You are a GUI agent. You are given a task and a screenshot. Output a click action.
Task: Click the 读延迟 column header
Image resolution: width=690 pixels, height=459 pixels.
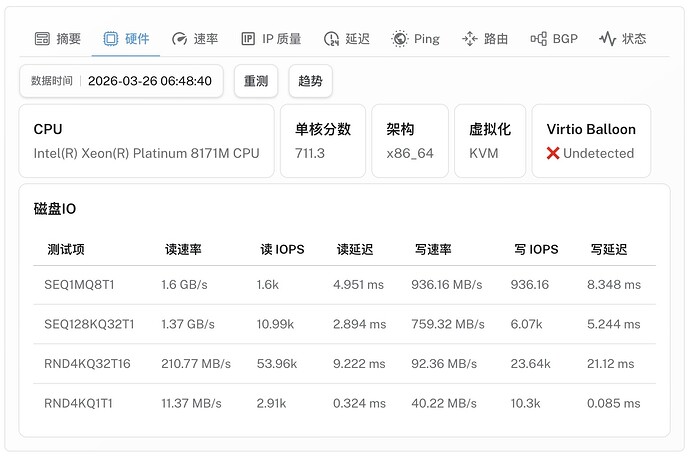[355, 250]
